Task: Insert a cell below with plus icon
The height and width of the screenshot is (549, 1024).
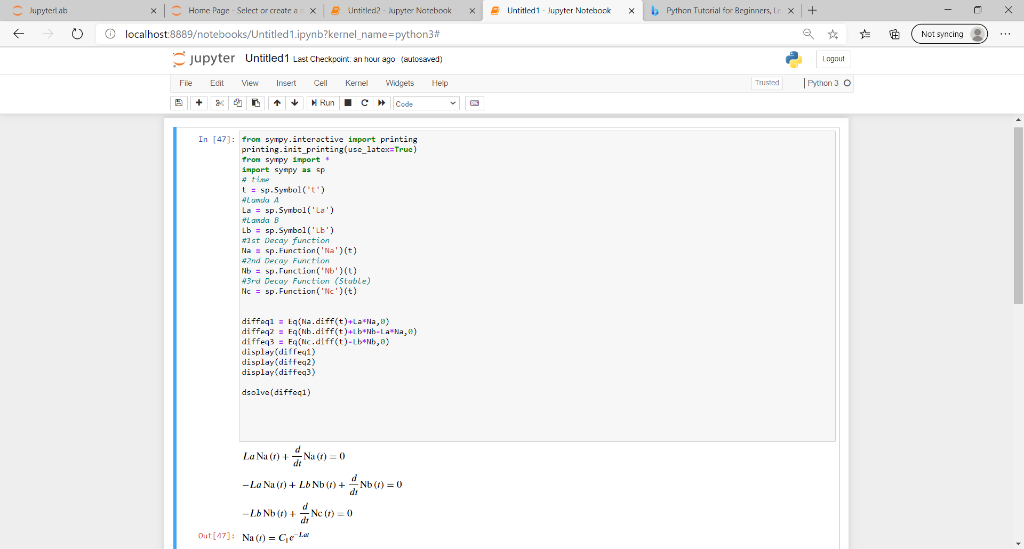Action: pos(199,103)
